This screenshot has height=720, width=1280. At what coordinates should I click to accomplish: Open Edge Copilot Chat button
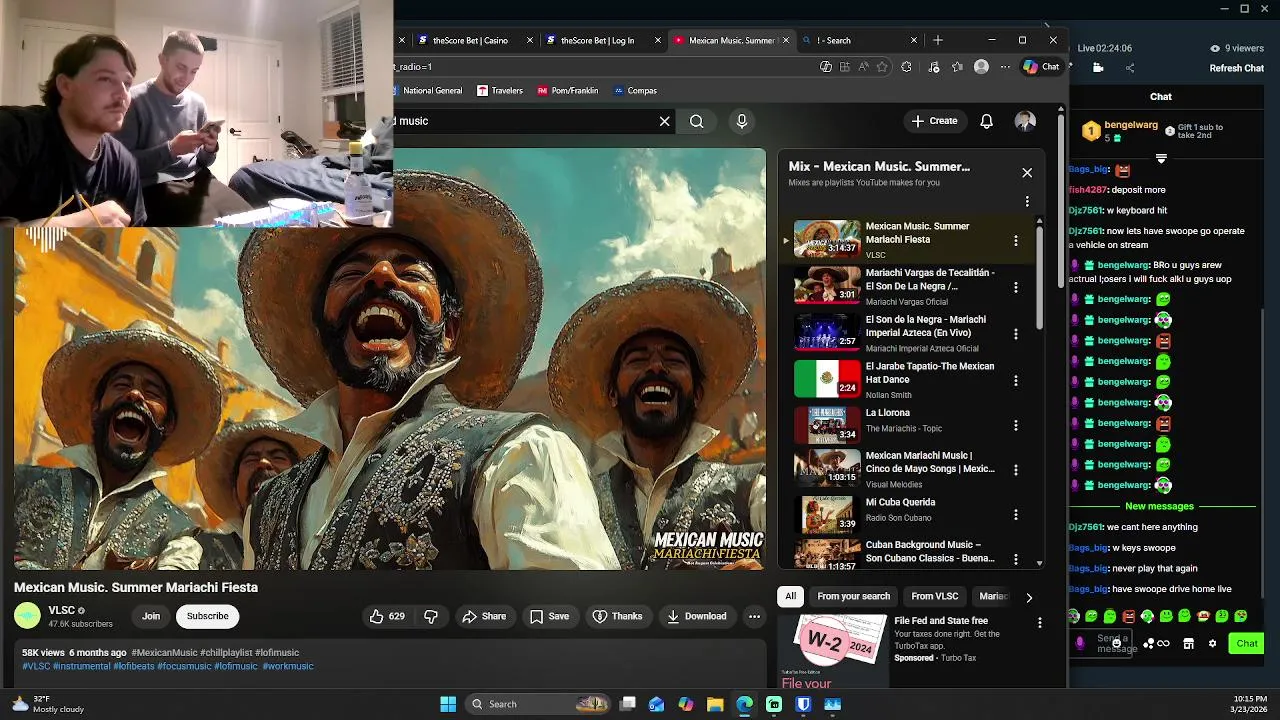click(x=1041, y=67)
